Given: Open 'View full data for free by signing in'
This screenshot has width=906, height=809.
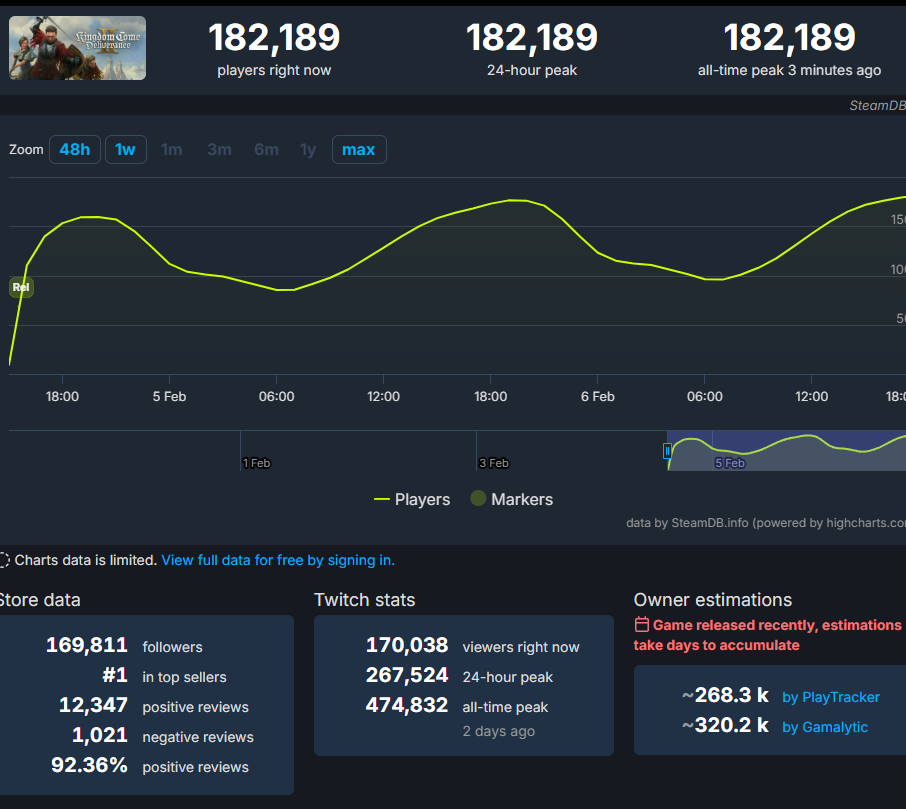Looking at the screenshot, I should (278, 560).
